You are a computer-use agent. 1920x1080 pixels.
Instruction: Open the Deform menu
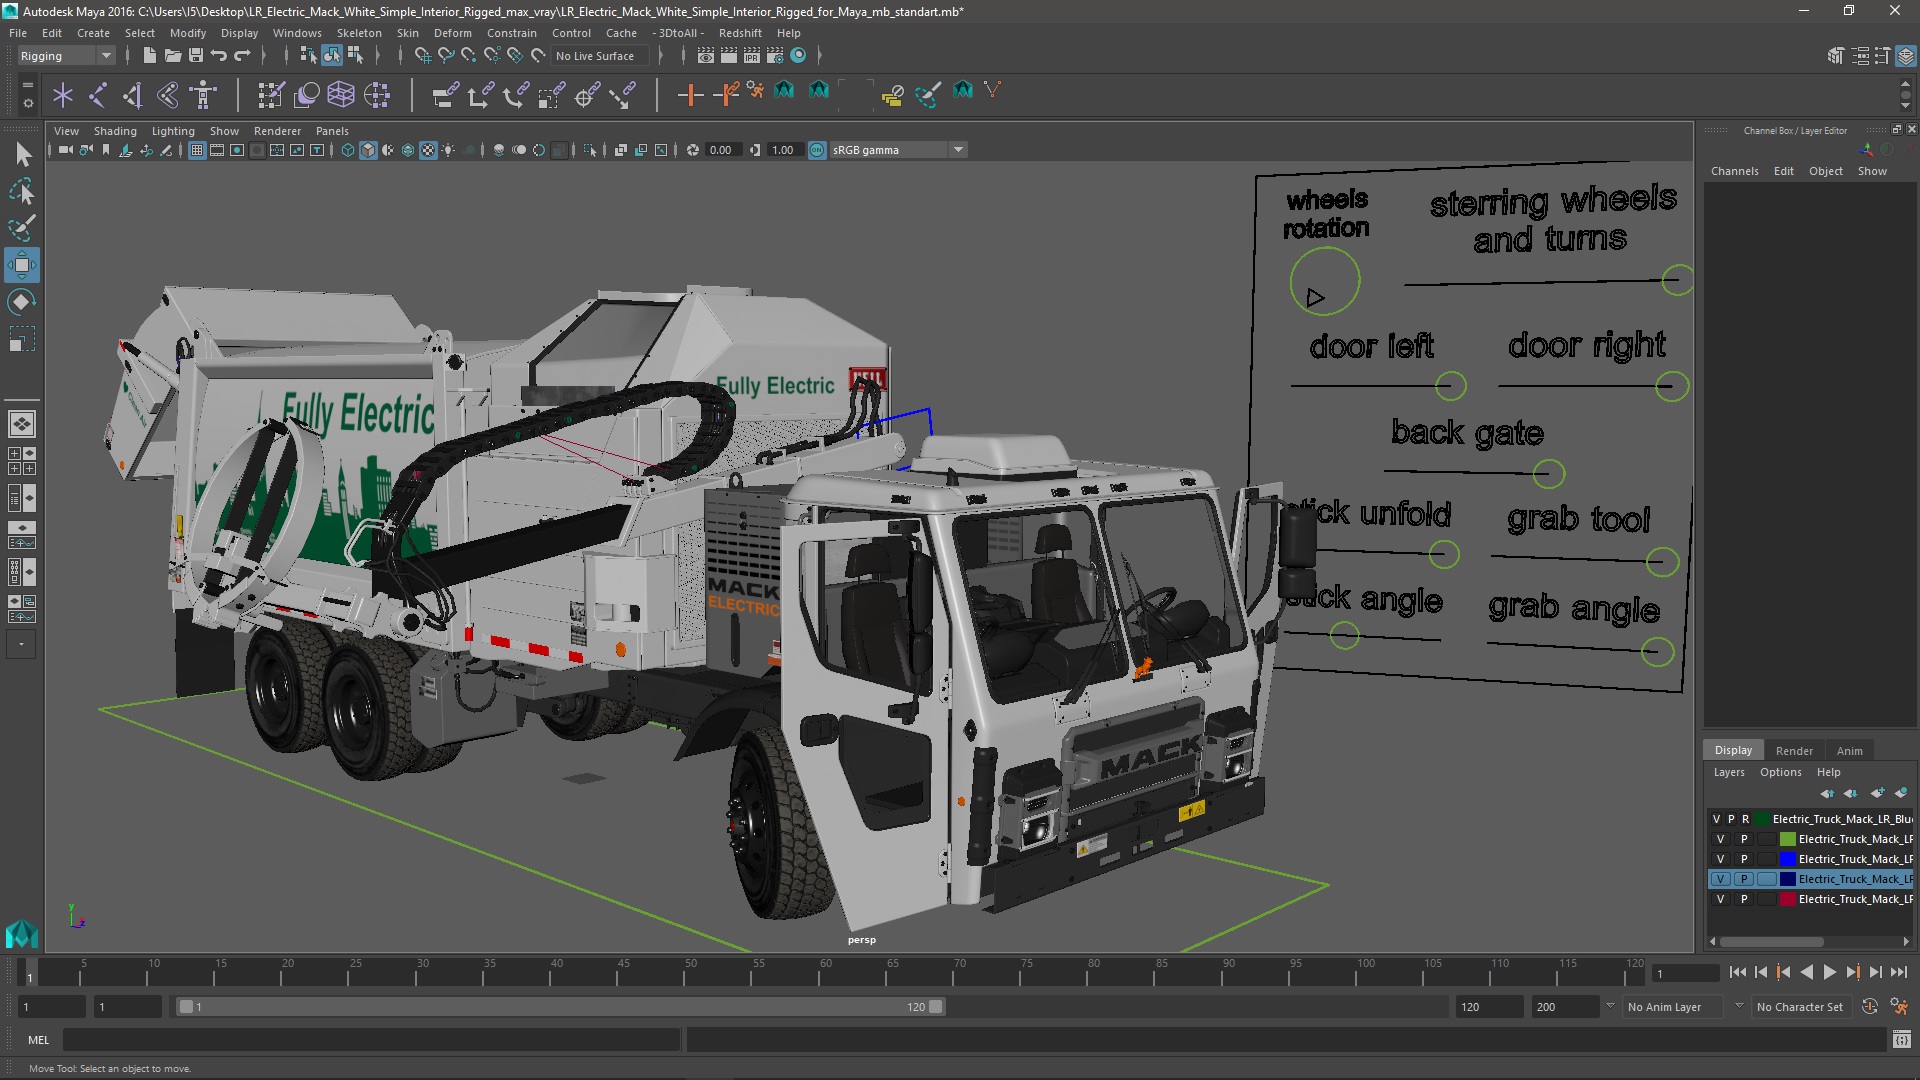[452, 33]
